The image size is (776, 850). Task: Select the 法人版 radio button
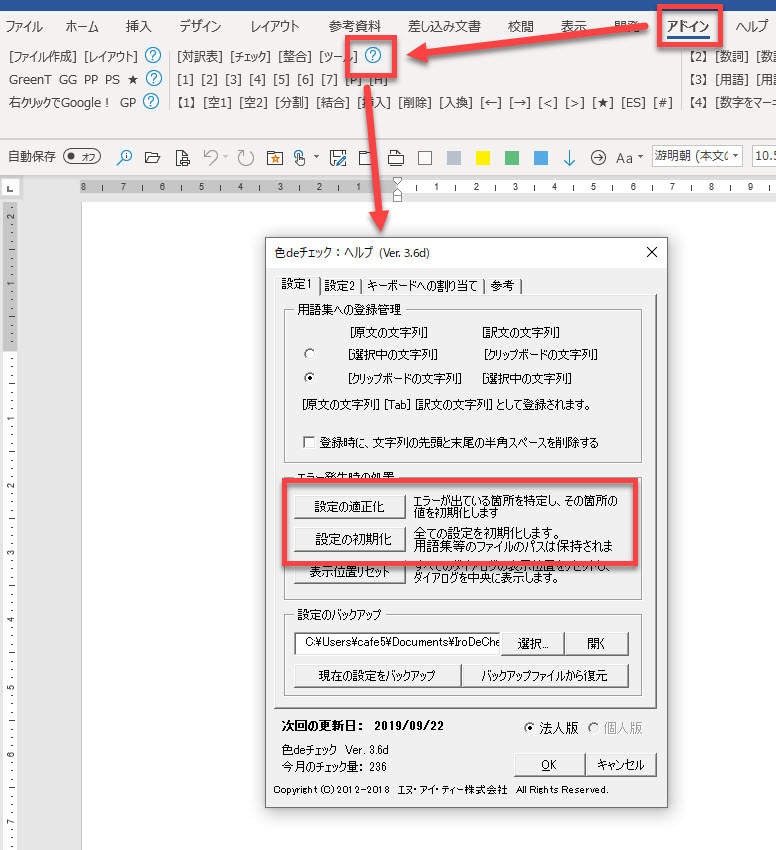pyautogui.click(x=530, y=728)
